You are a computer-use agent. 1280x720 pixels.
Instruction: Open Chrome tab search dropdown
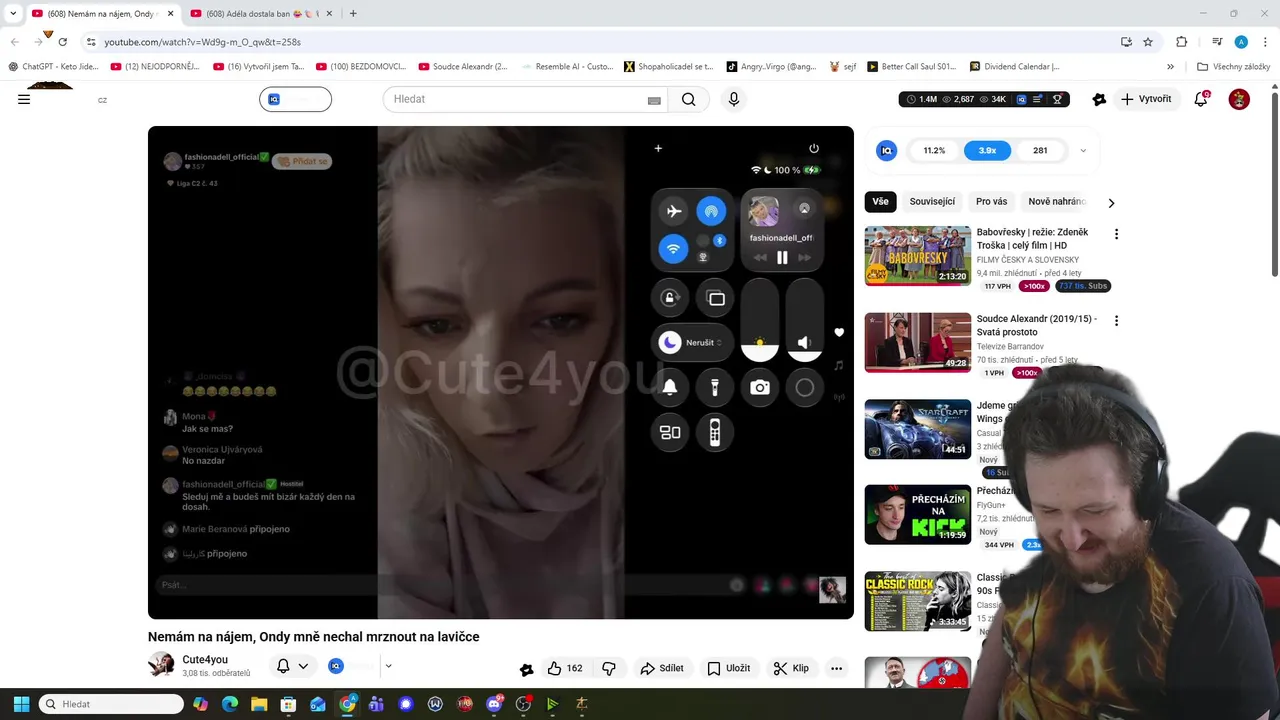pyautogui.click(x=13, y=13)
